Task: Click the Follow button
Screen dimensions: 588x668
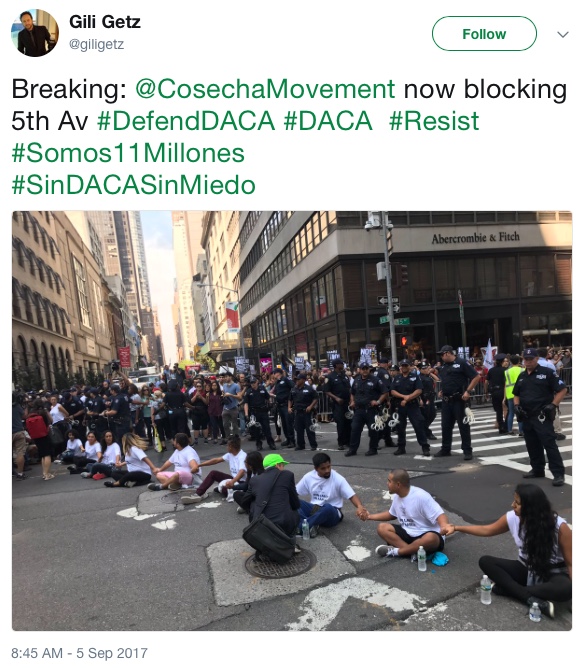Action: click(484, 34)
